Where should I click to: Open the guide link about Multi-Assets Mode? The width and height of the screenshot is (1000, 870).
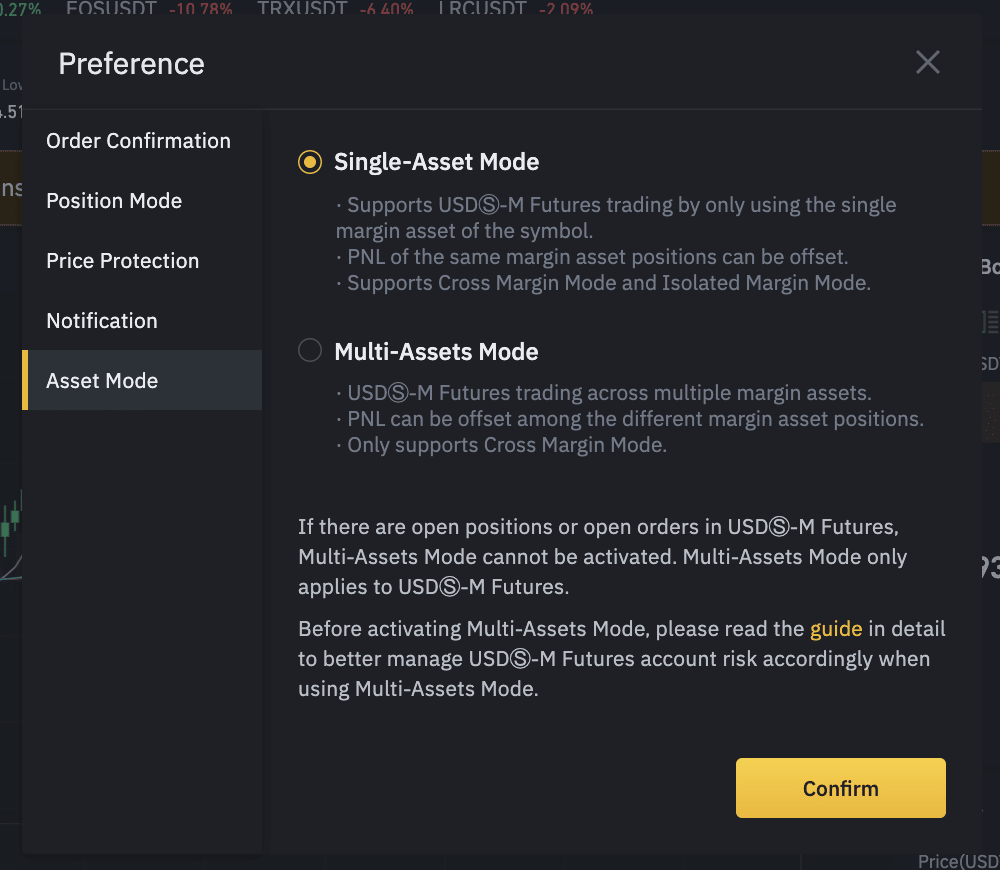pyautogui.click(x=835, y=629)
